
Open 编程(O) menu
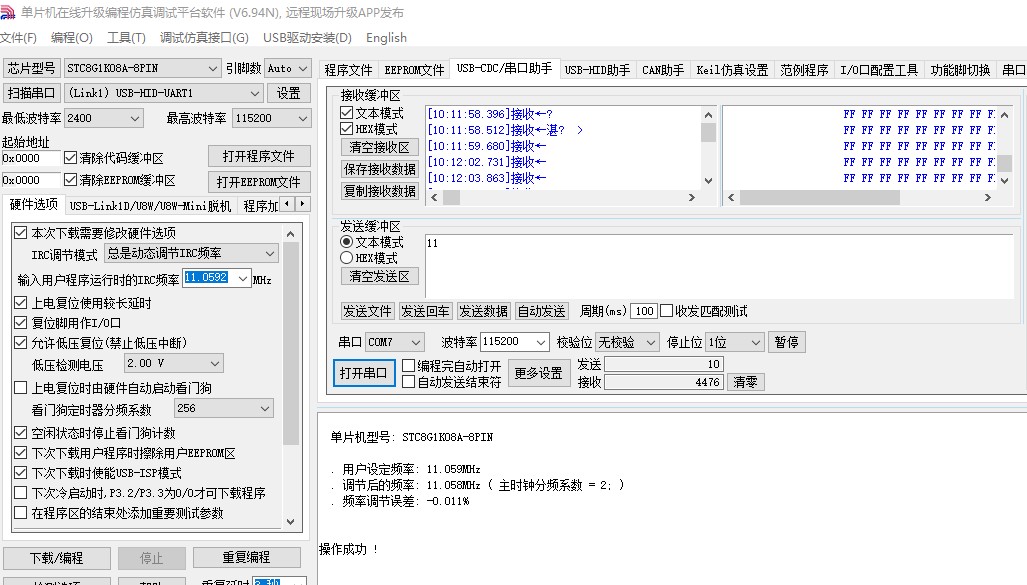72,38
